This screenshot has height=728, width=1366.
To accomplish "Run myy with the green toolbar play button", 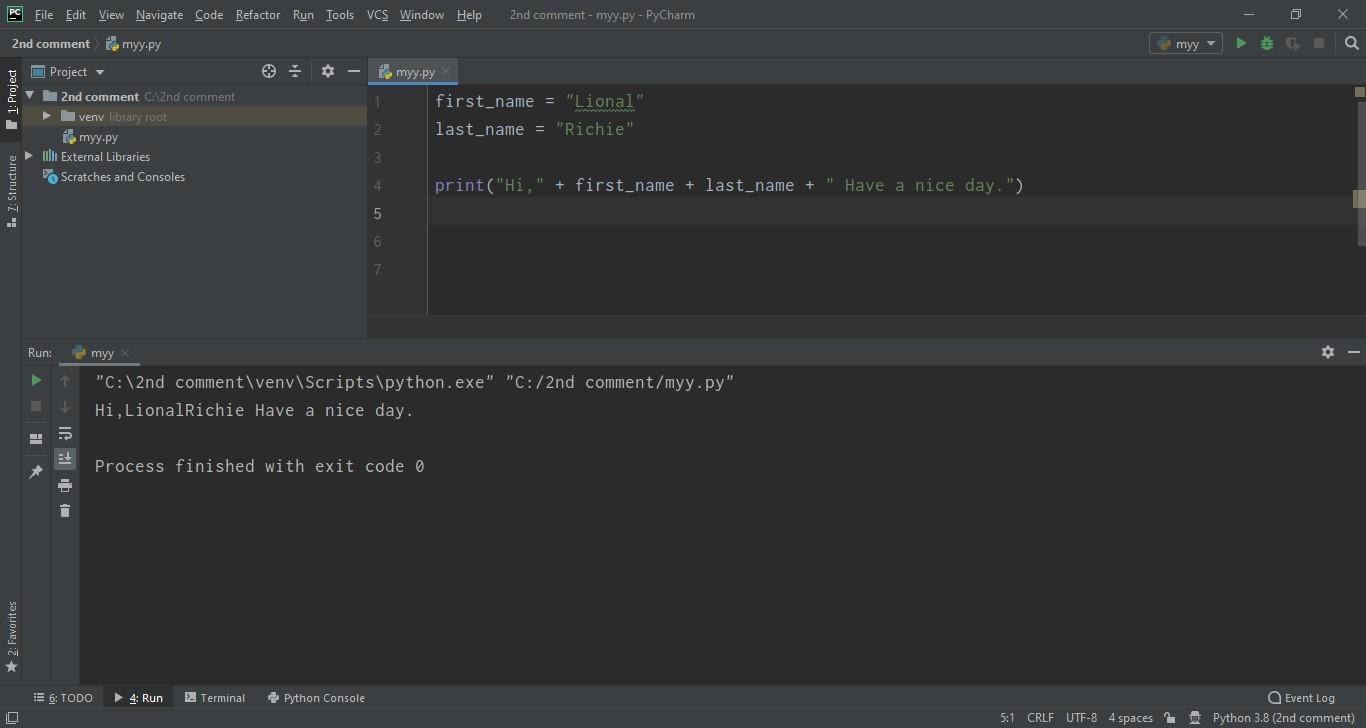I will (x=1241, y=43).
